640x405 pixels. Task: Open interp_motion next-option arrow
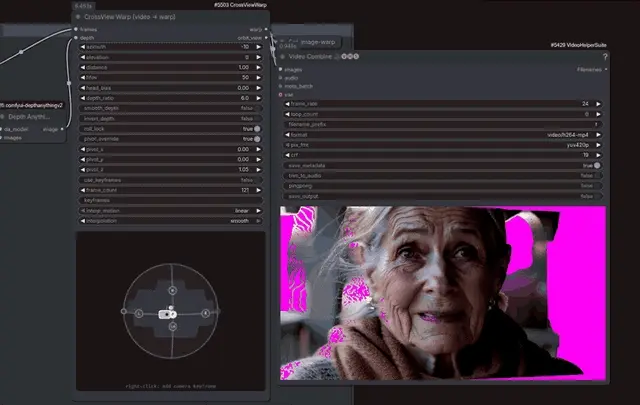pyautogui.click(x=258, y=211)
